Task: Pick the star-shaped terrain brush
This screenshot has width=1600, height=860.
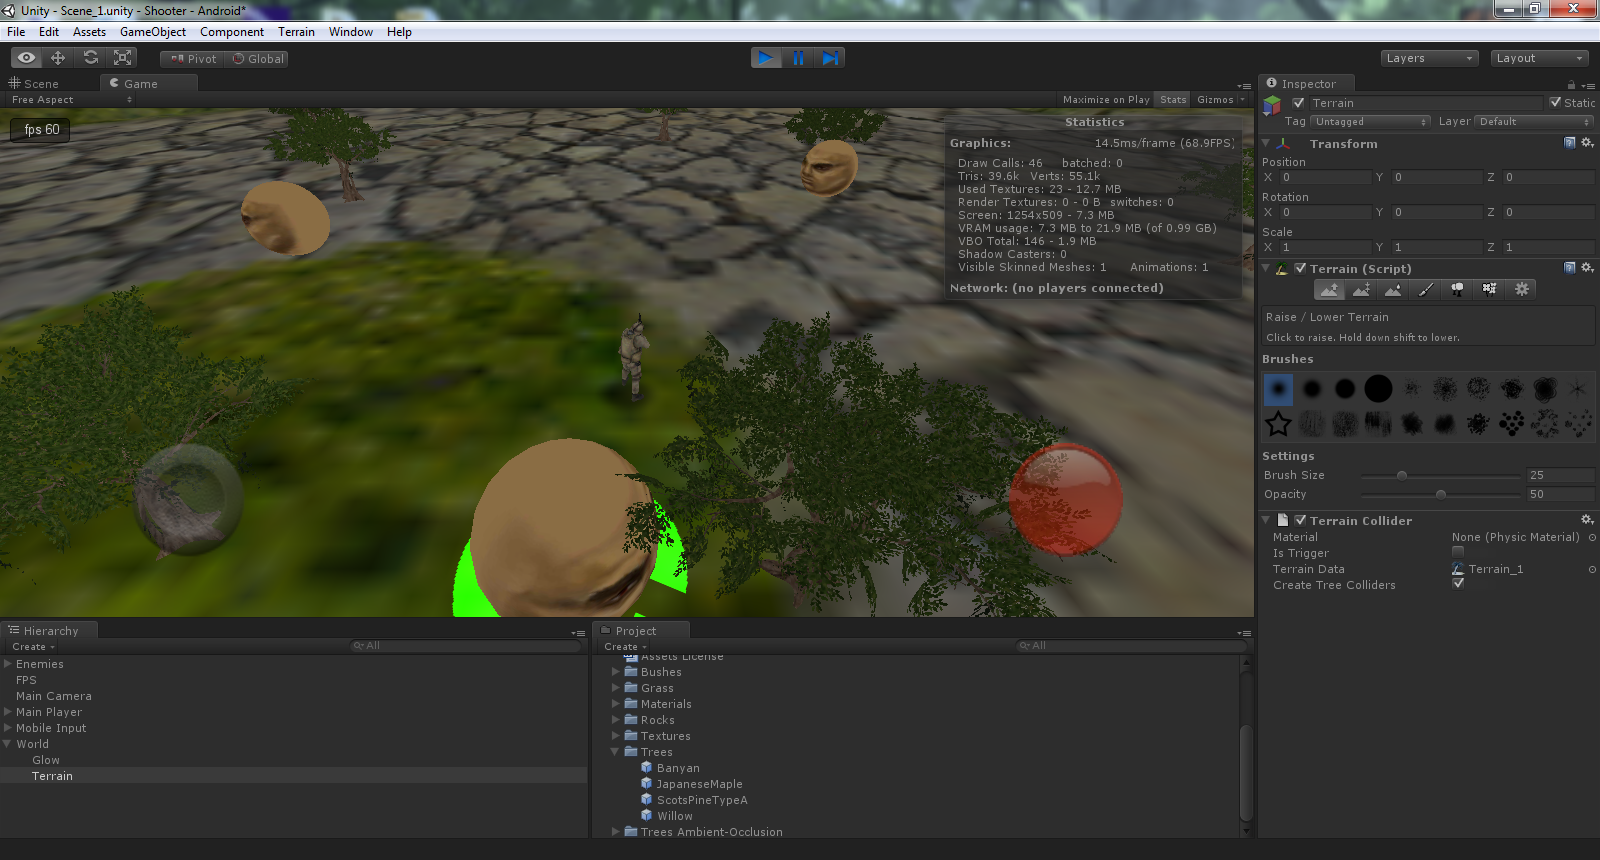Action: pyautogui.click(x=1278, y=424)
